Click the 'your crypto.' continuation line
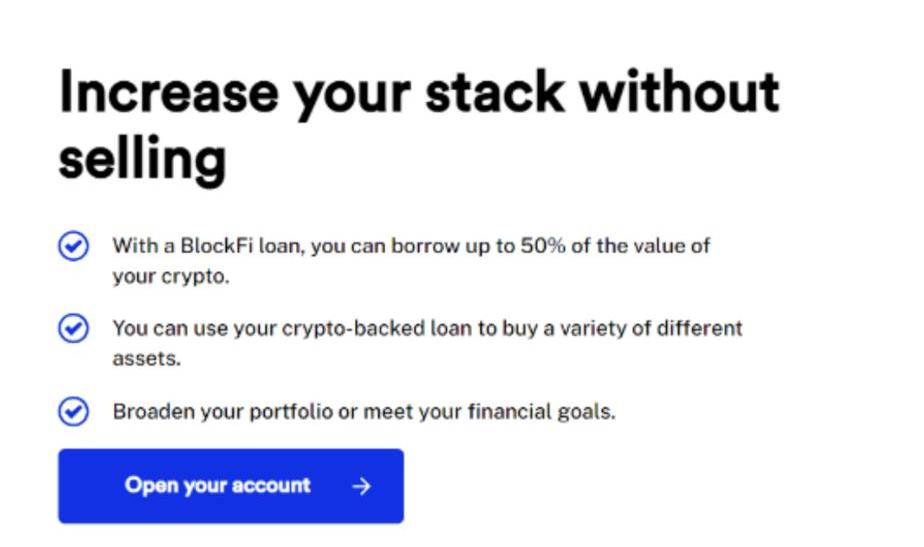 171,276
